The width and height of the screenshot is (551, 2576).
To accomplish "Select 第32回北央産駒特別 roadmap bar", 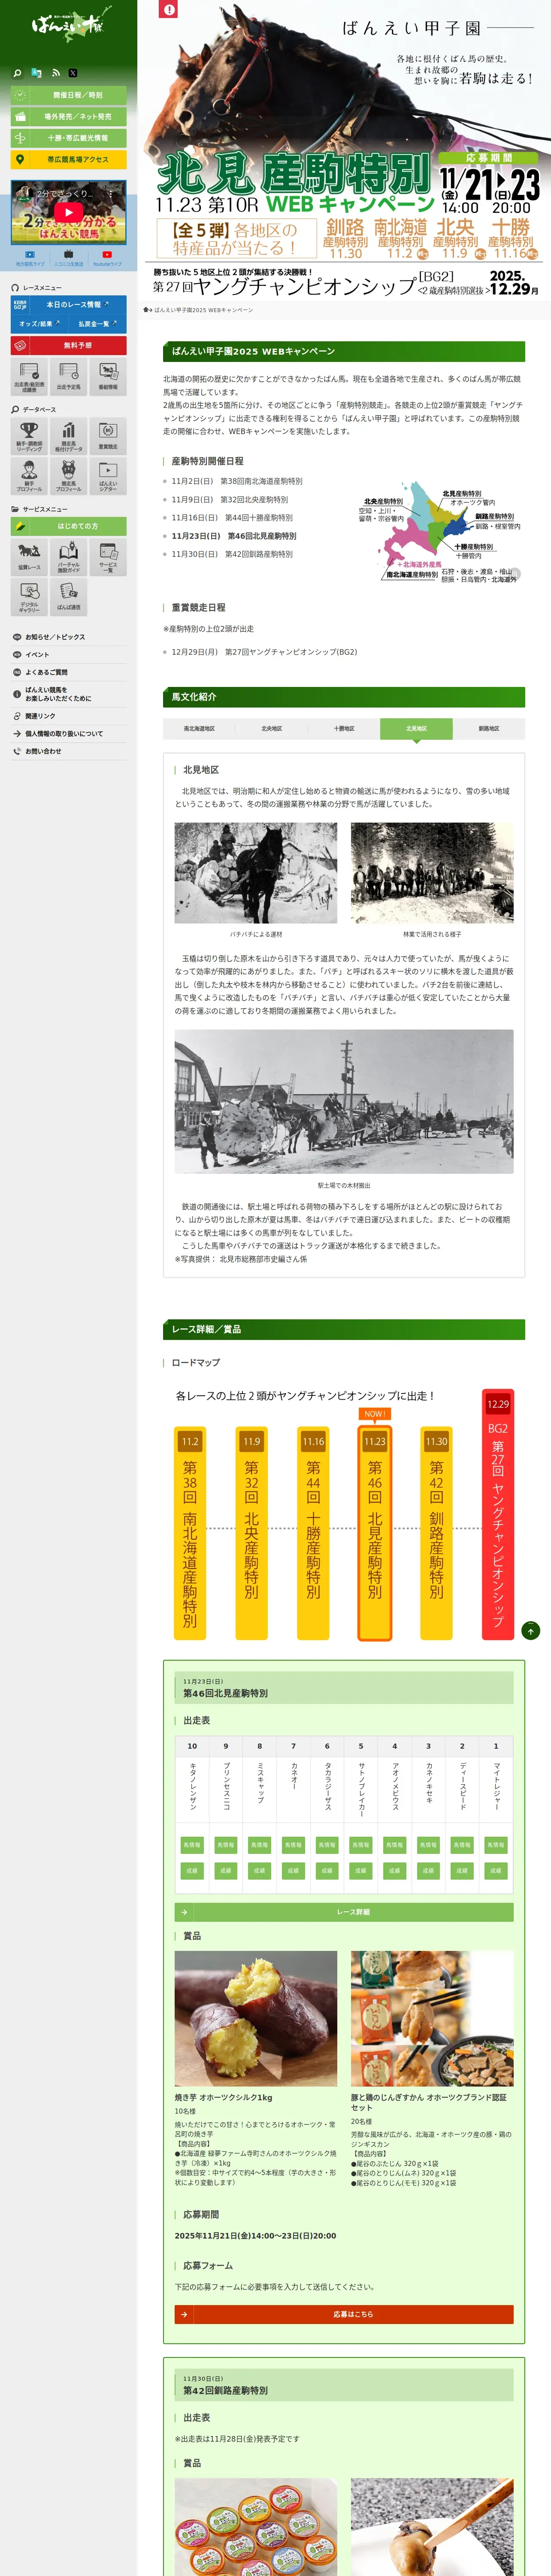I will (x=251, y=1533).
